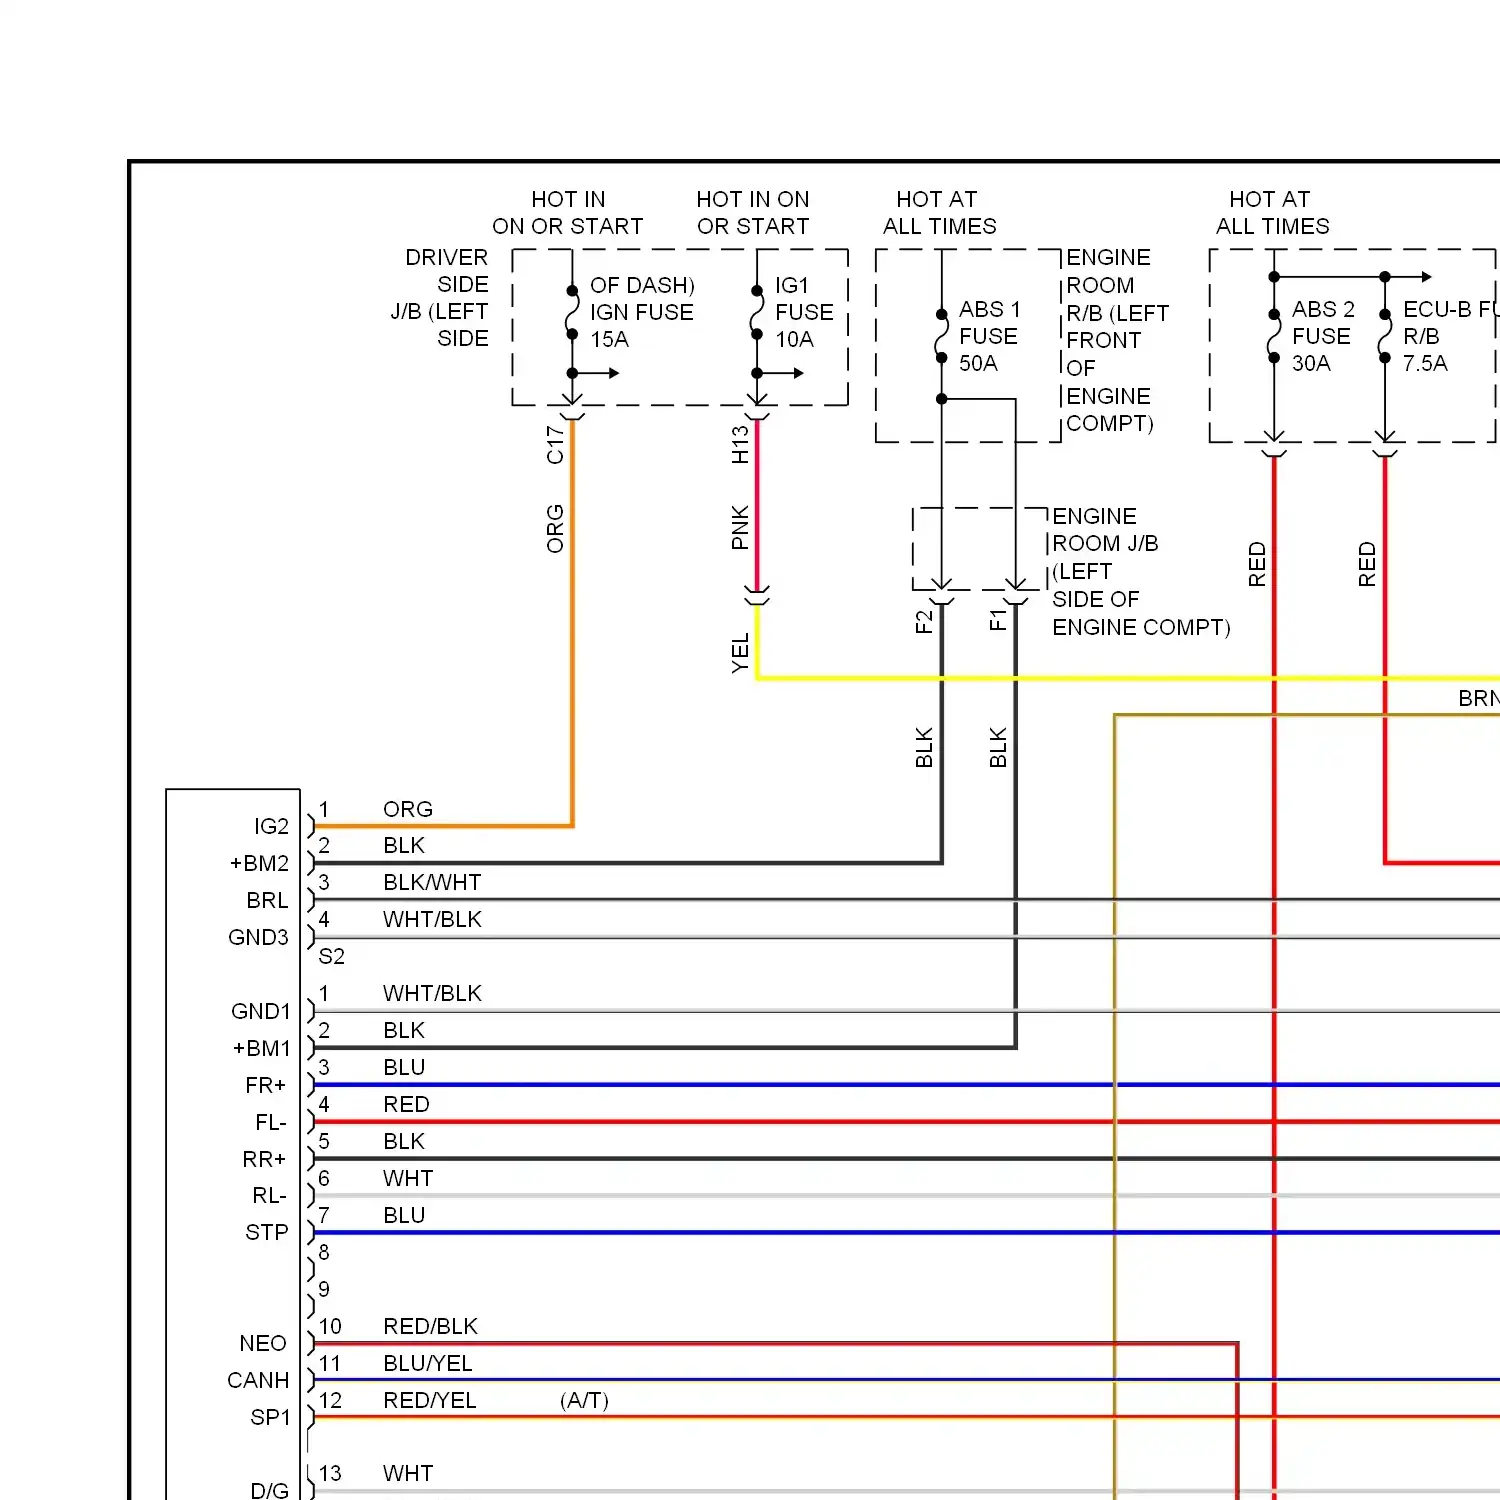Screen dimensions: 1500x1500
Task: Select the BRL terminal label
Action: point(267,900)
